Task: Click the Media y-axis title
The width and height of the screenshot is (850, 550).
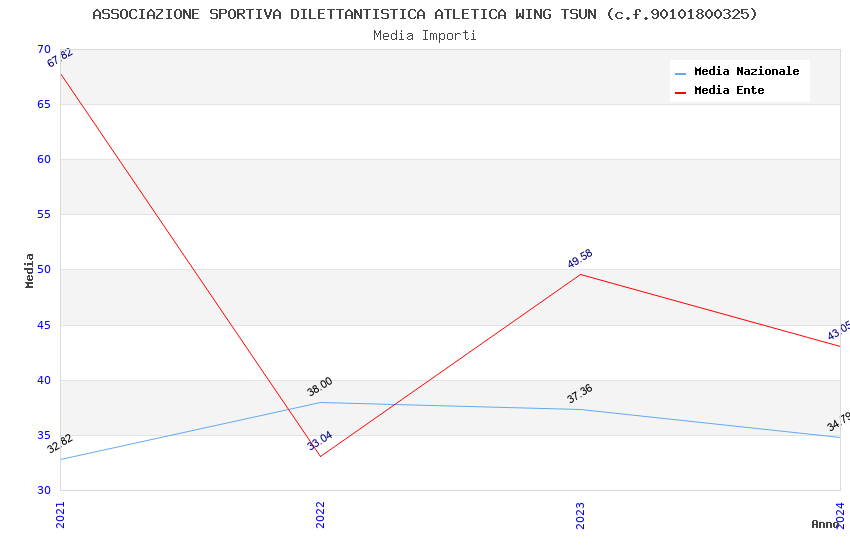Action: pyautogui.click(x=30, y=270)
